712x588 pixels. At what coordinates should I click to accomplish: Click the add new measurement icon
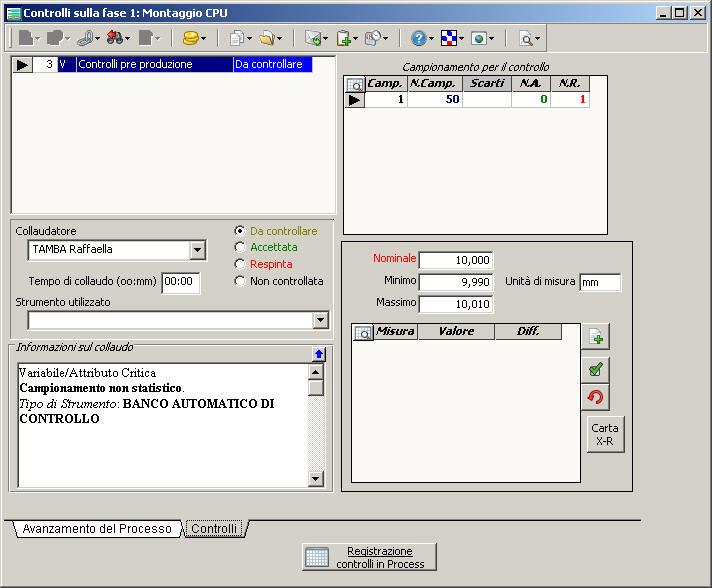pyautogui.click(x=595, y=338)
